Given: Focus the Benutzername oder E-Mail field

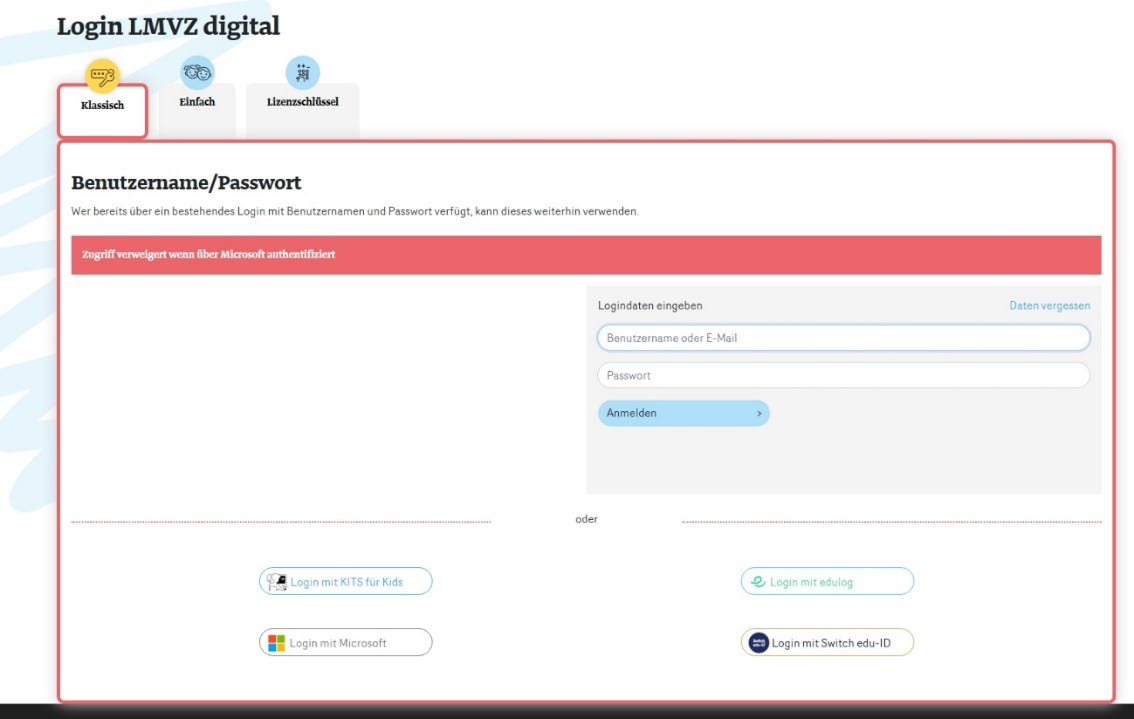Looking at the screenshot, I should tap(843, 338).
